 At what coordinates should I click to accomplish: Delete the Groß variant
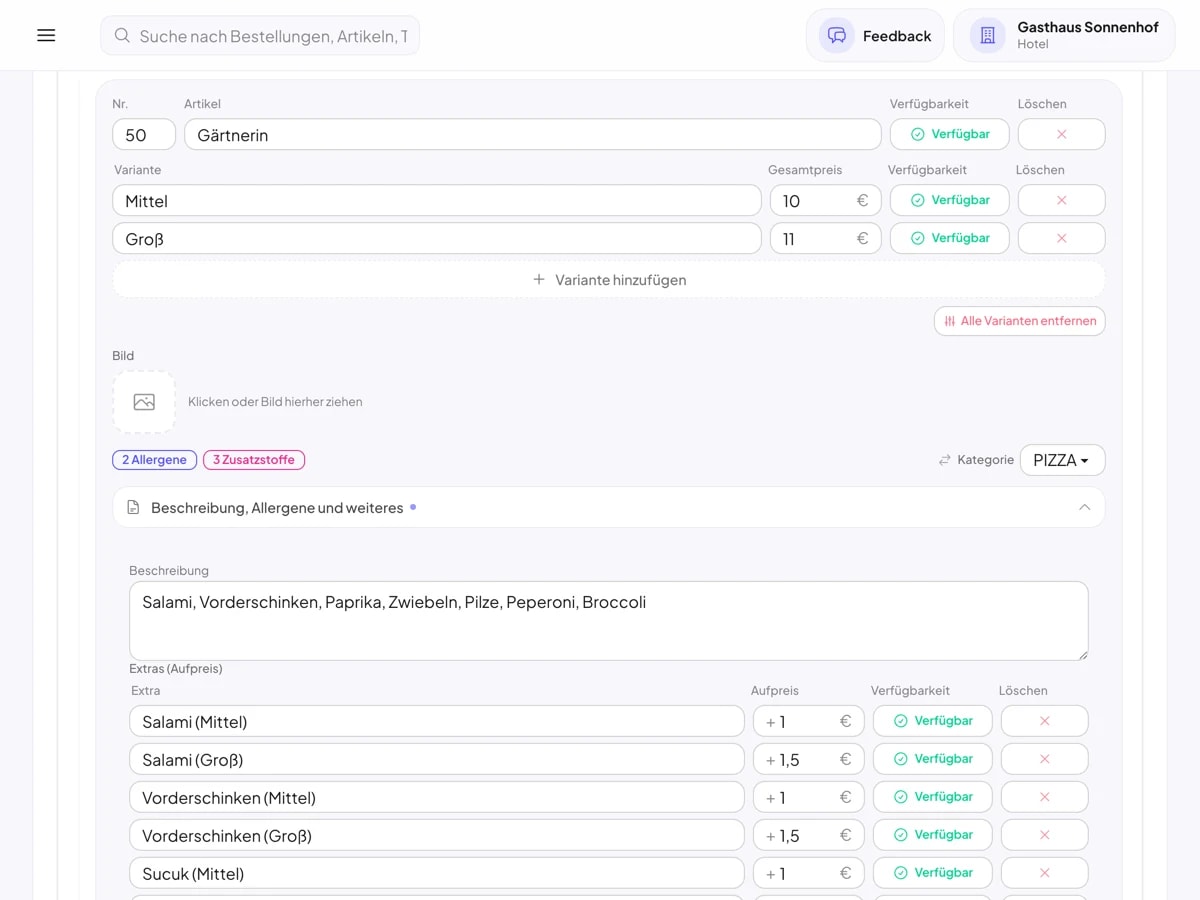pos(1061,238)
